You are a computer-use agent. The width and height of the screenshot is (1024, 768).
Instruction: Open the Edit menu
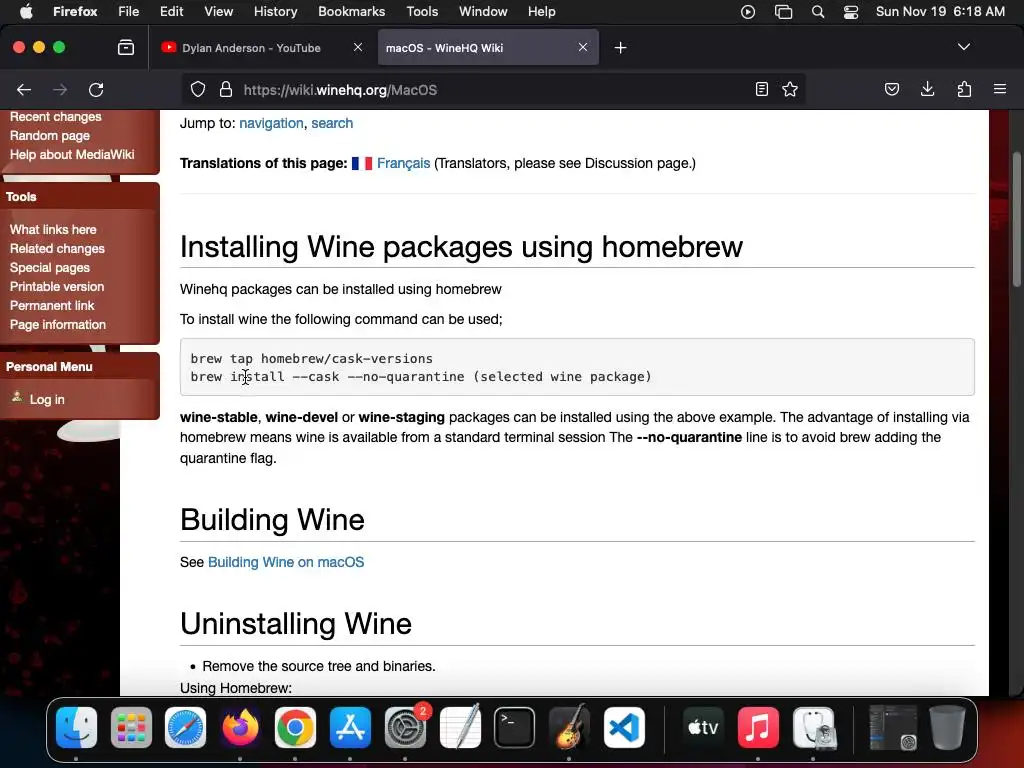pos(171,11)
